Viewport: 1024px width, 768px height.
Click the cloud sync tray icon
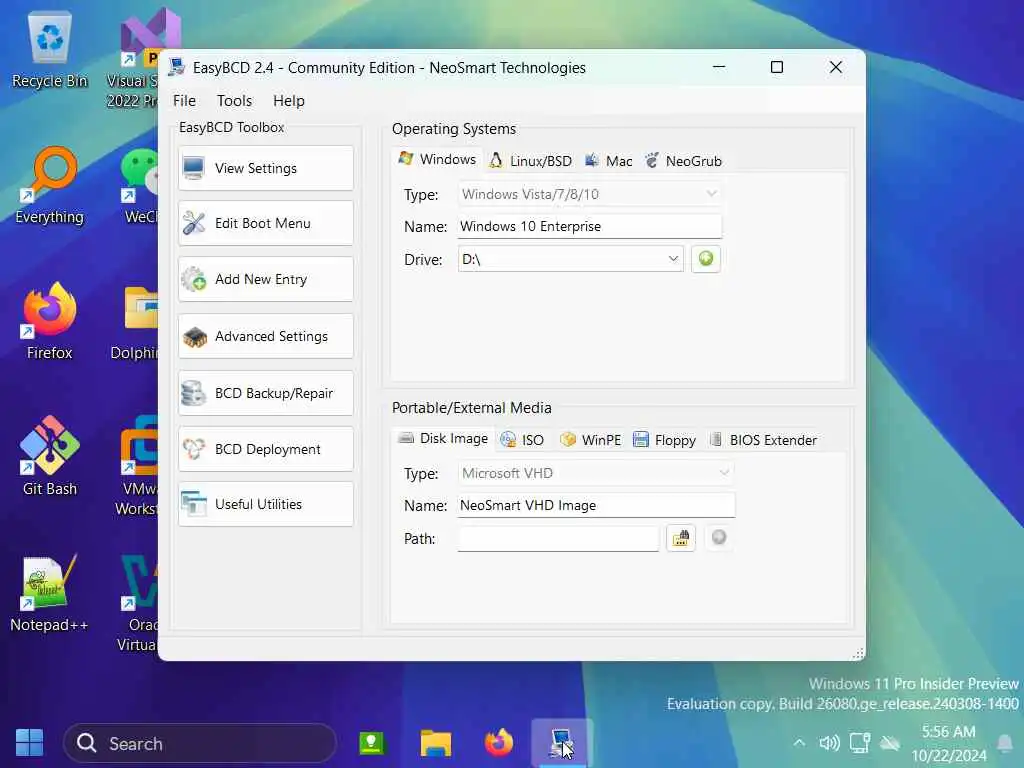[889, 743]
